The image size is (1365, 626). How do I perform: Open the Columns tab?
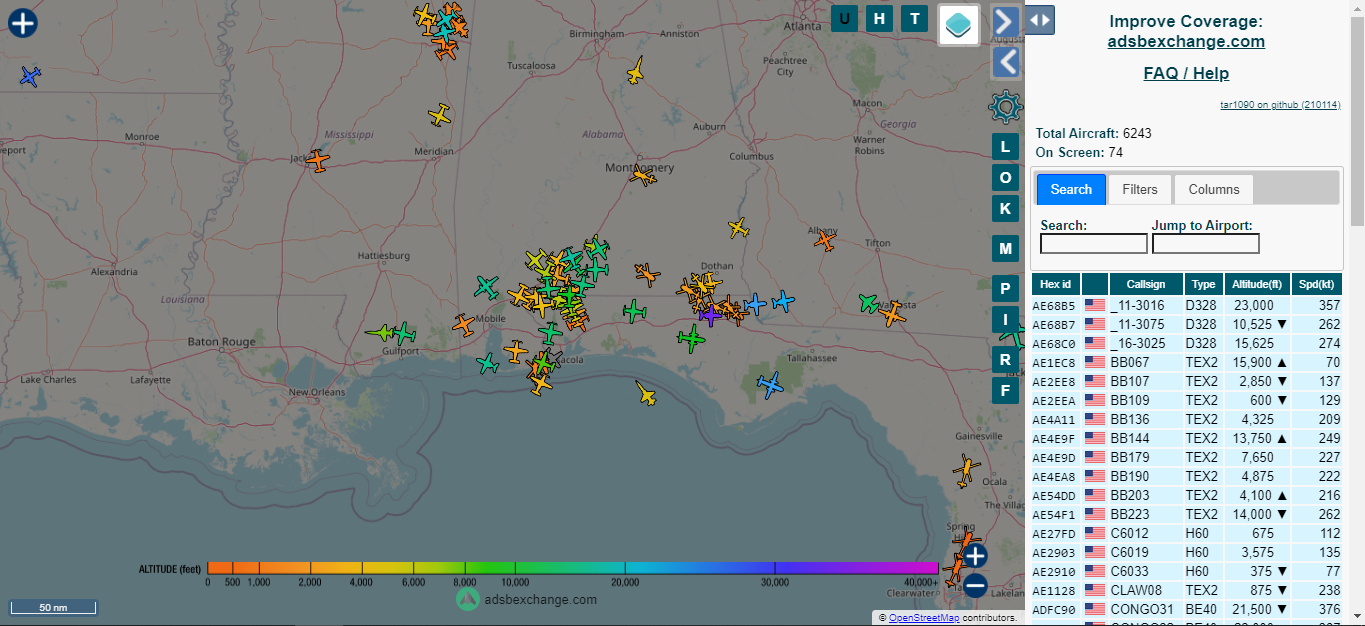coord(1214,189)
